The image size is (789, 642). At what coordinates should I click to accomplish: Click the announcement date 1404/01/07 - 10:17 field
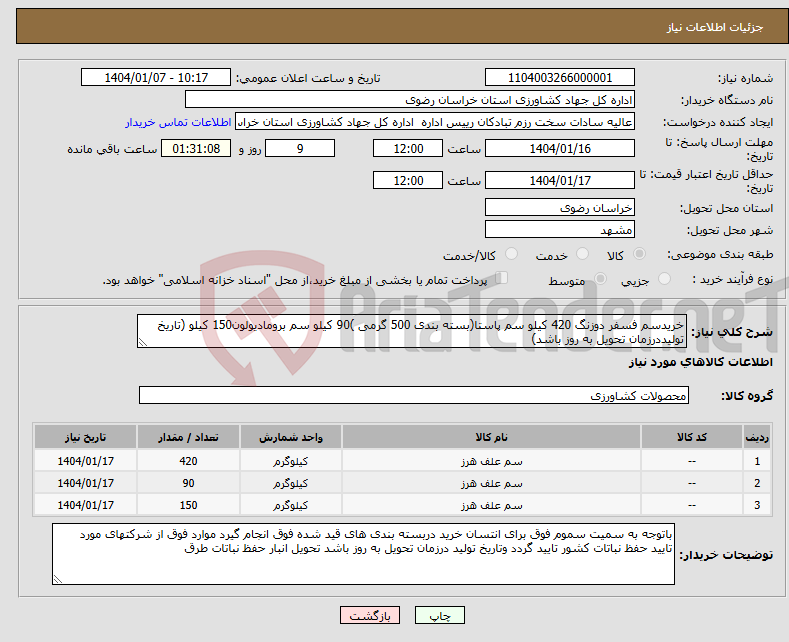(155, 77)
